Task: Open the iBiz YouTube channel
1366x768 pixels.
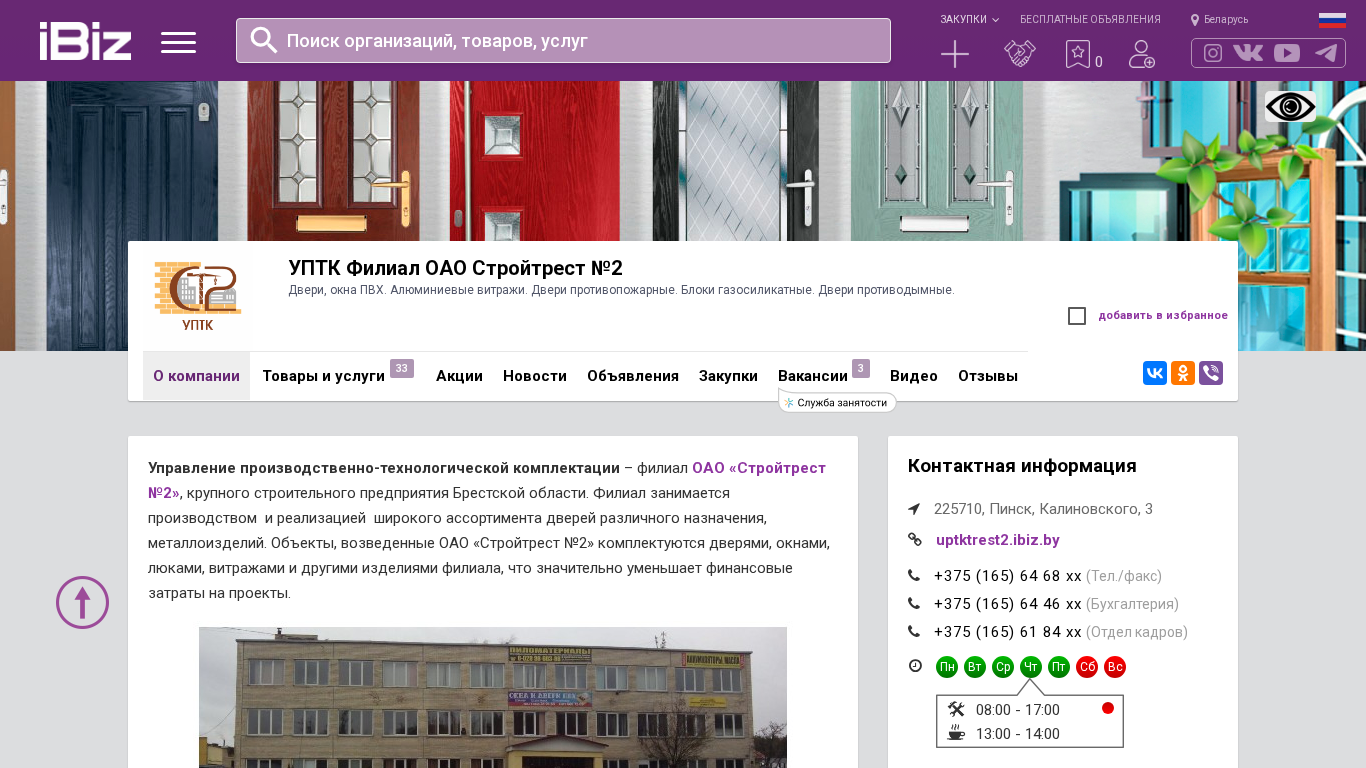Action: point(1287,53)
